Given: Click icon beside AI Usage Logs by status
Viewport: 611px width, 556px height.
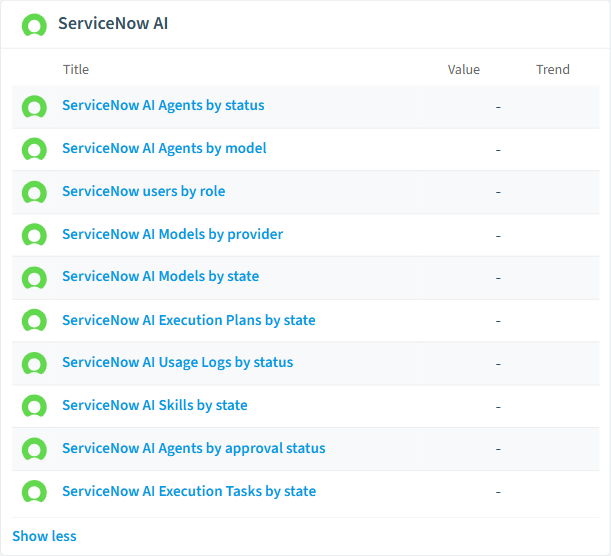Looking at the screenshot, I should [x=34, y=364].
